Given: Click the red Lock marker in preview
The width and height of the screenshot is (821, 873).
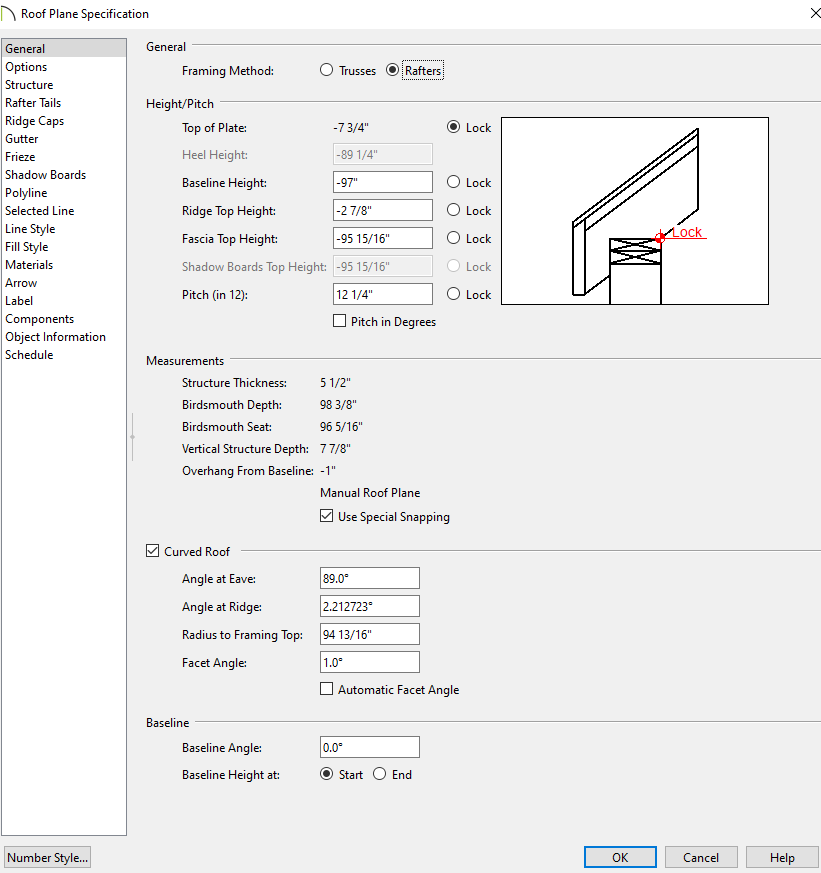Looking at the screenshot, I should (661, 237).
